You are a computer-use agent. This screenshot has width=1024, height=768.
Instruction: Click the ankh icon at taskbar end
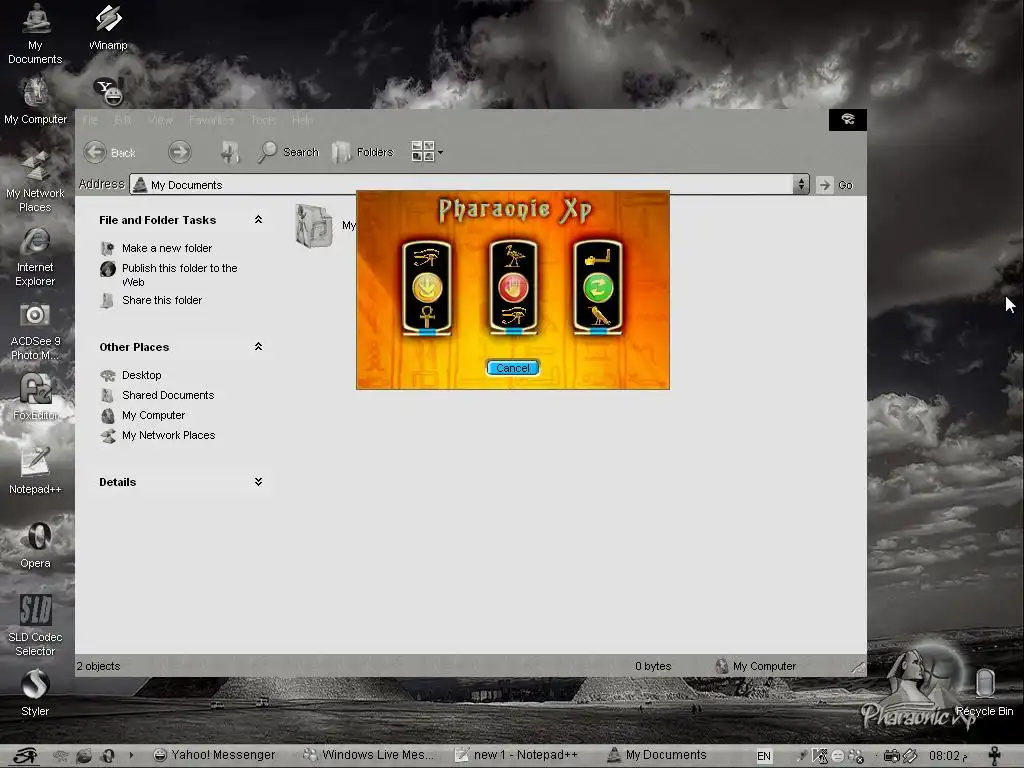995,756
